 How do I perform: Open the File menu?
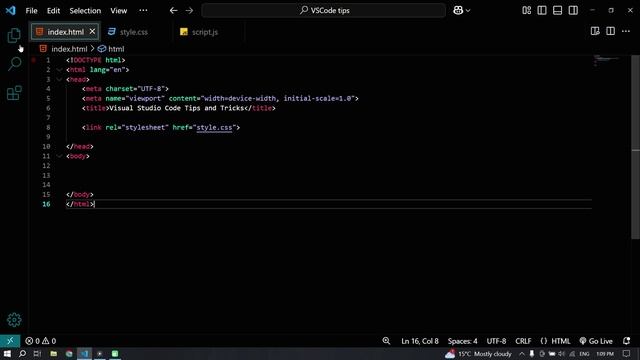(31, 11)
